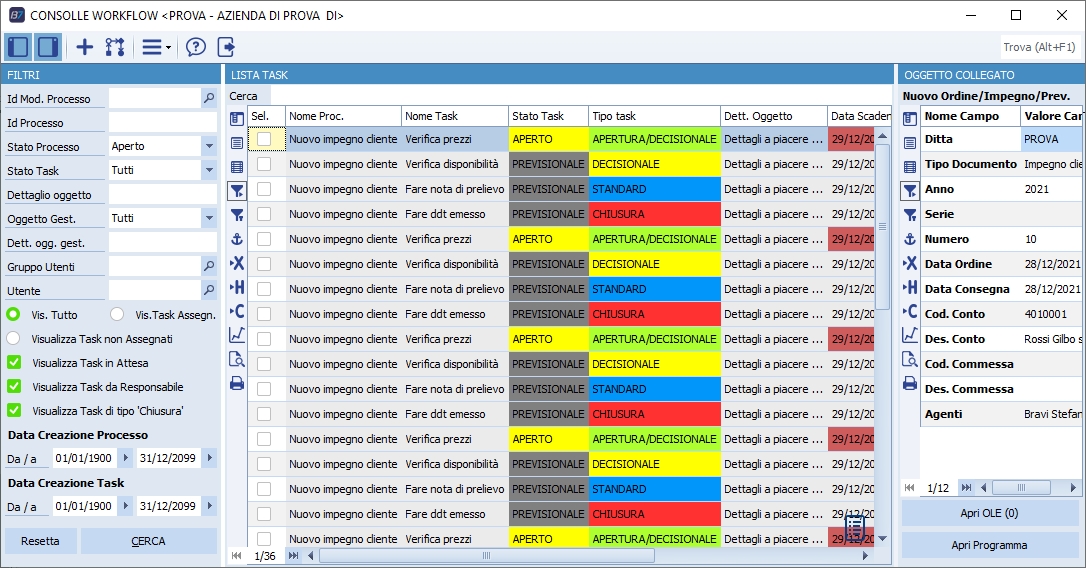Image resolution: width=1086 pixels, height=568 pixels.
Task: Toggle the left panel layout button in toolbar
Action: pos(18,47)
